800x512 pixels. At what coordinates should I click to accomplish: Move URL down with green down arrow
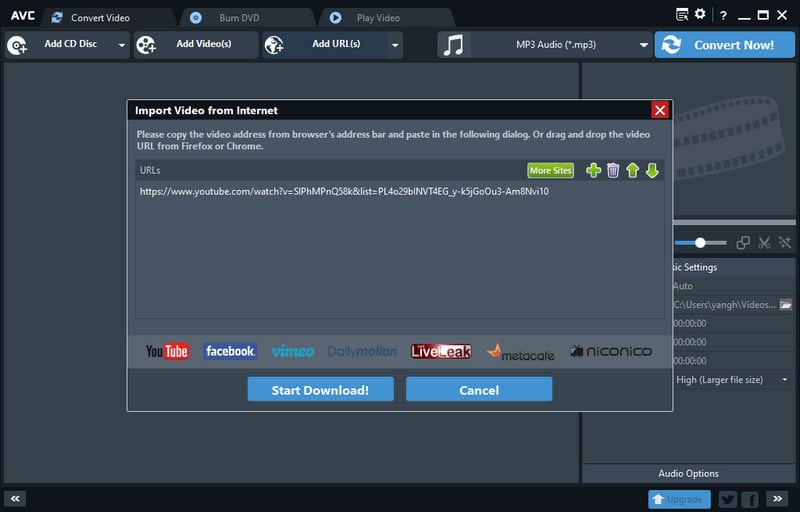[652, 170]
